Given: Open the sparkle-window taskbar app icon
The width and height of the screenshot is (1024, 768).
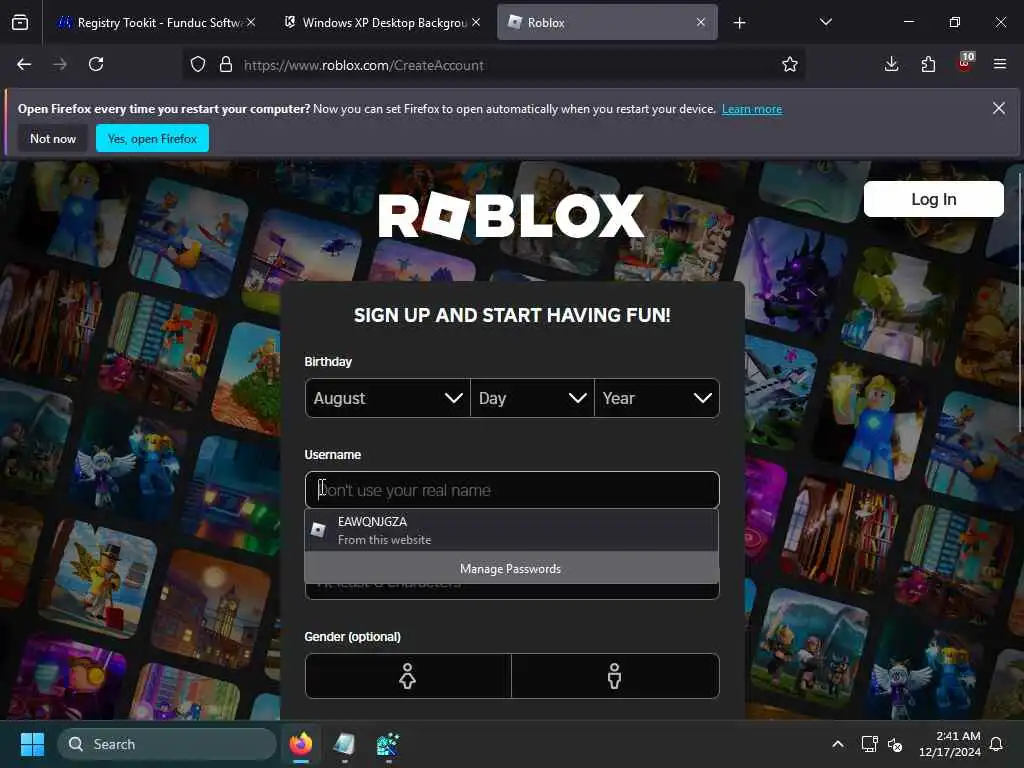Looking at the screenshot, I should point(388,744).
